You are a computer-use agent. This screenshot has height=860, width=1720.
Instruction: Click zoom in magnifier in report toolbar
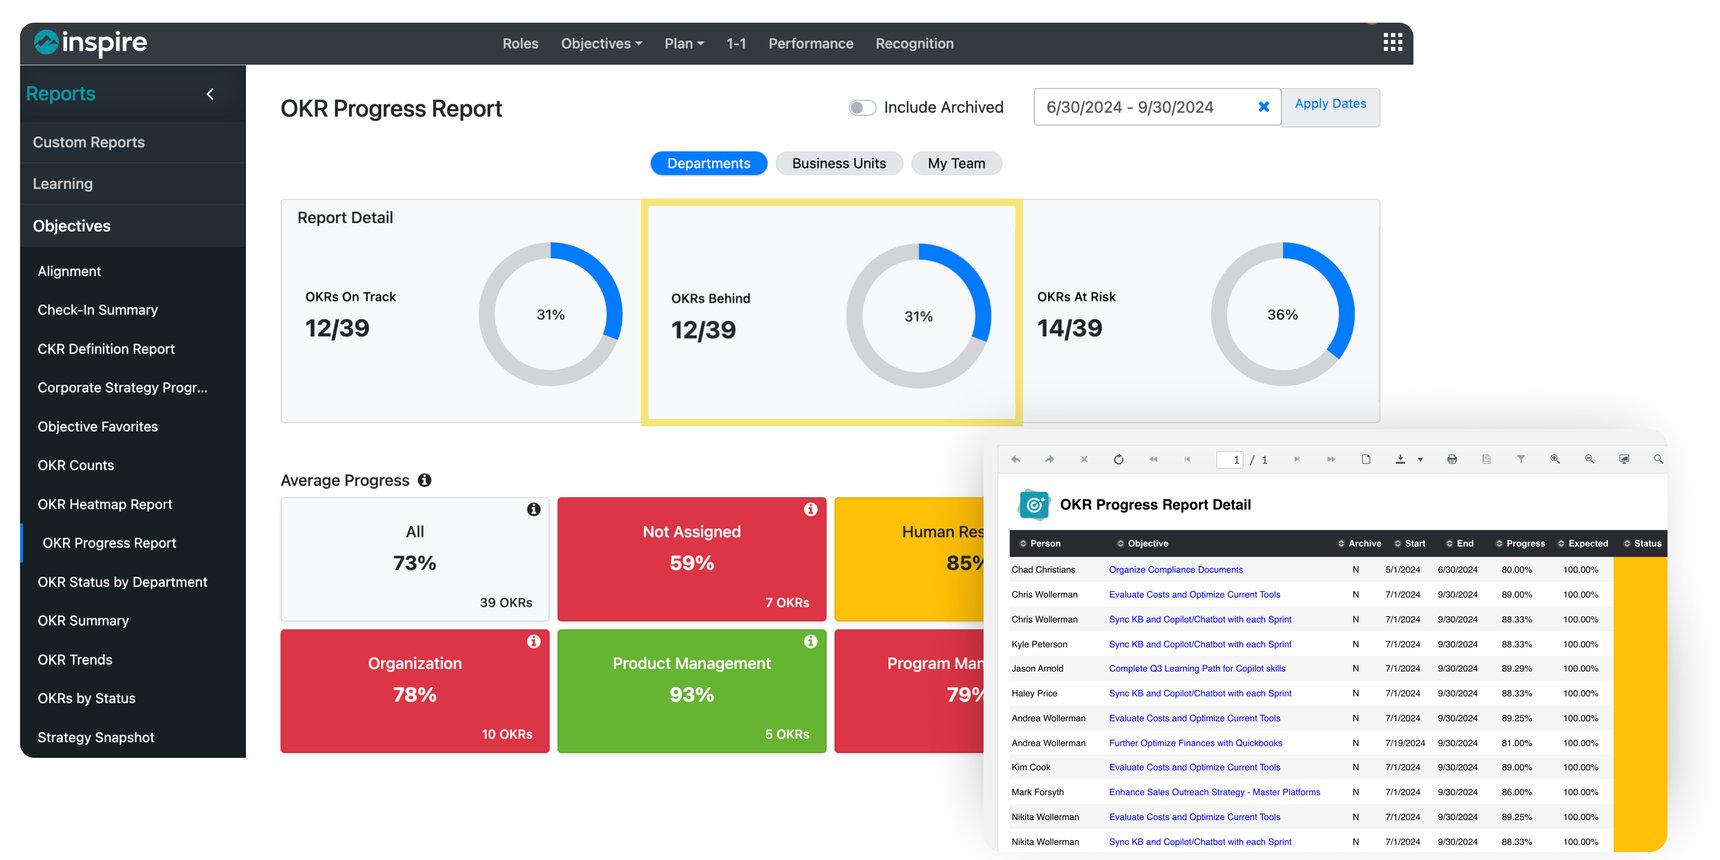point(1555,459)
